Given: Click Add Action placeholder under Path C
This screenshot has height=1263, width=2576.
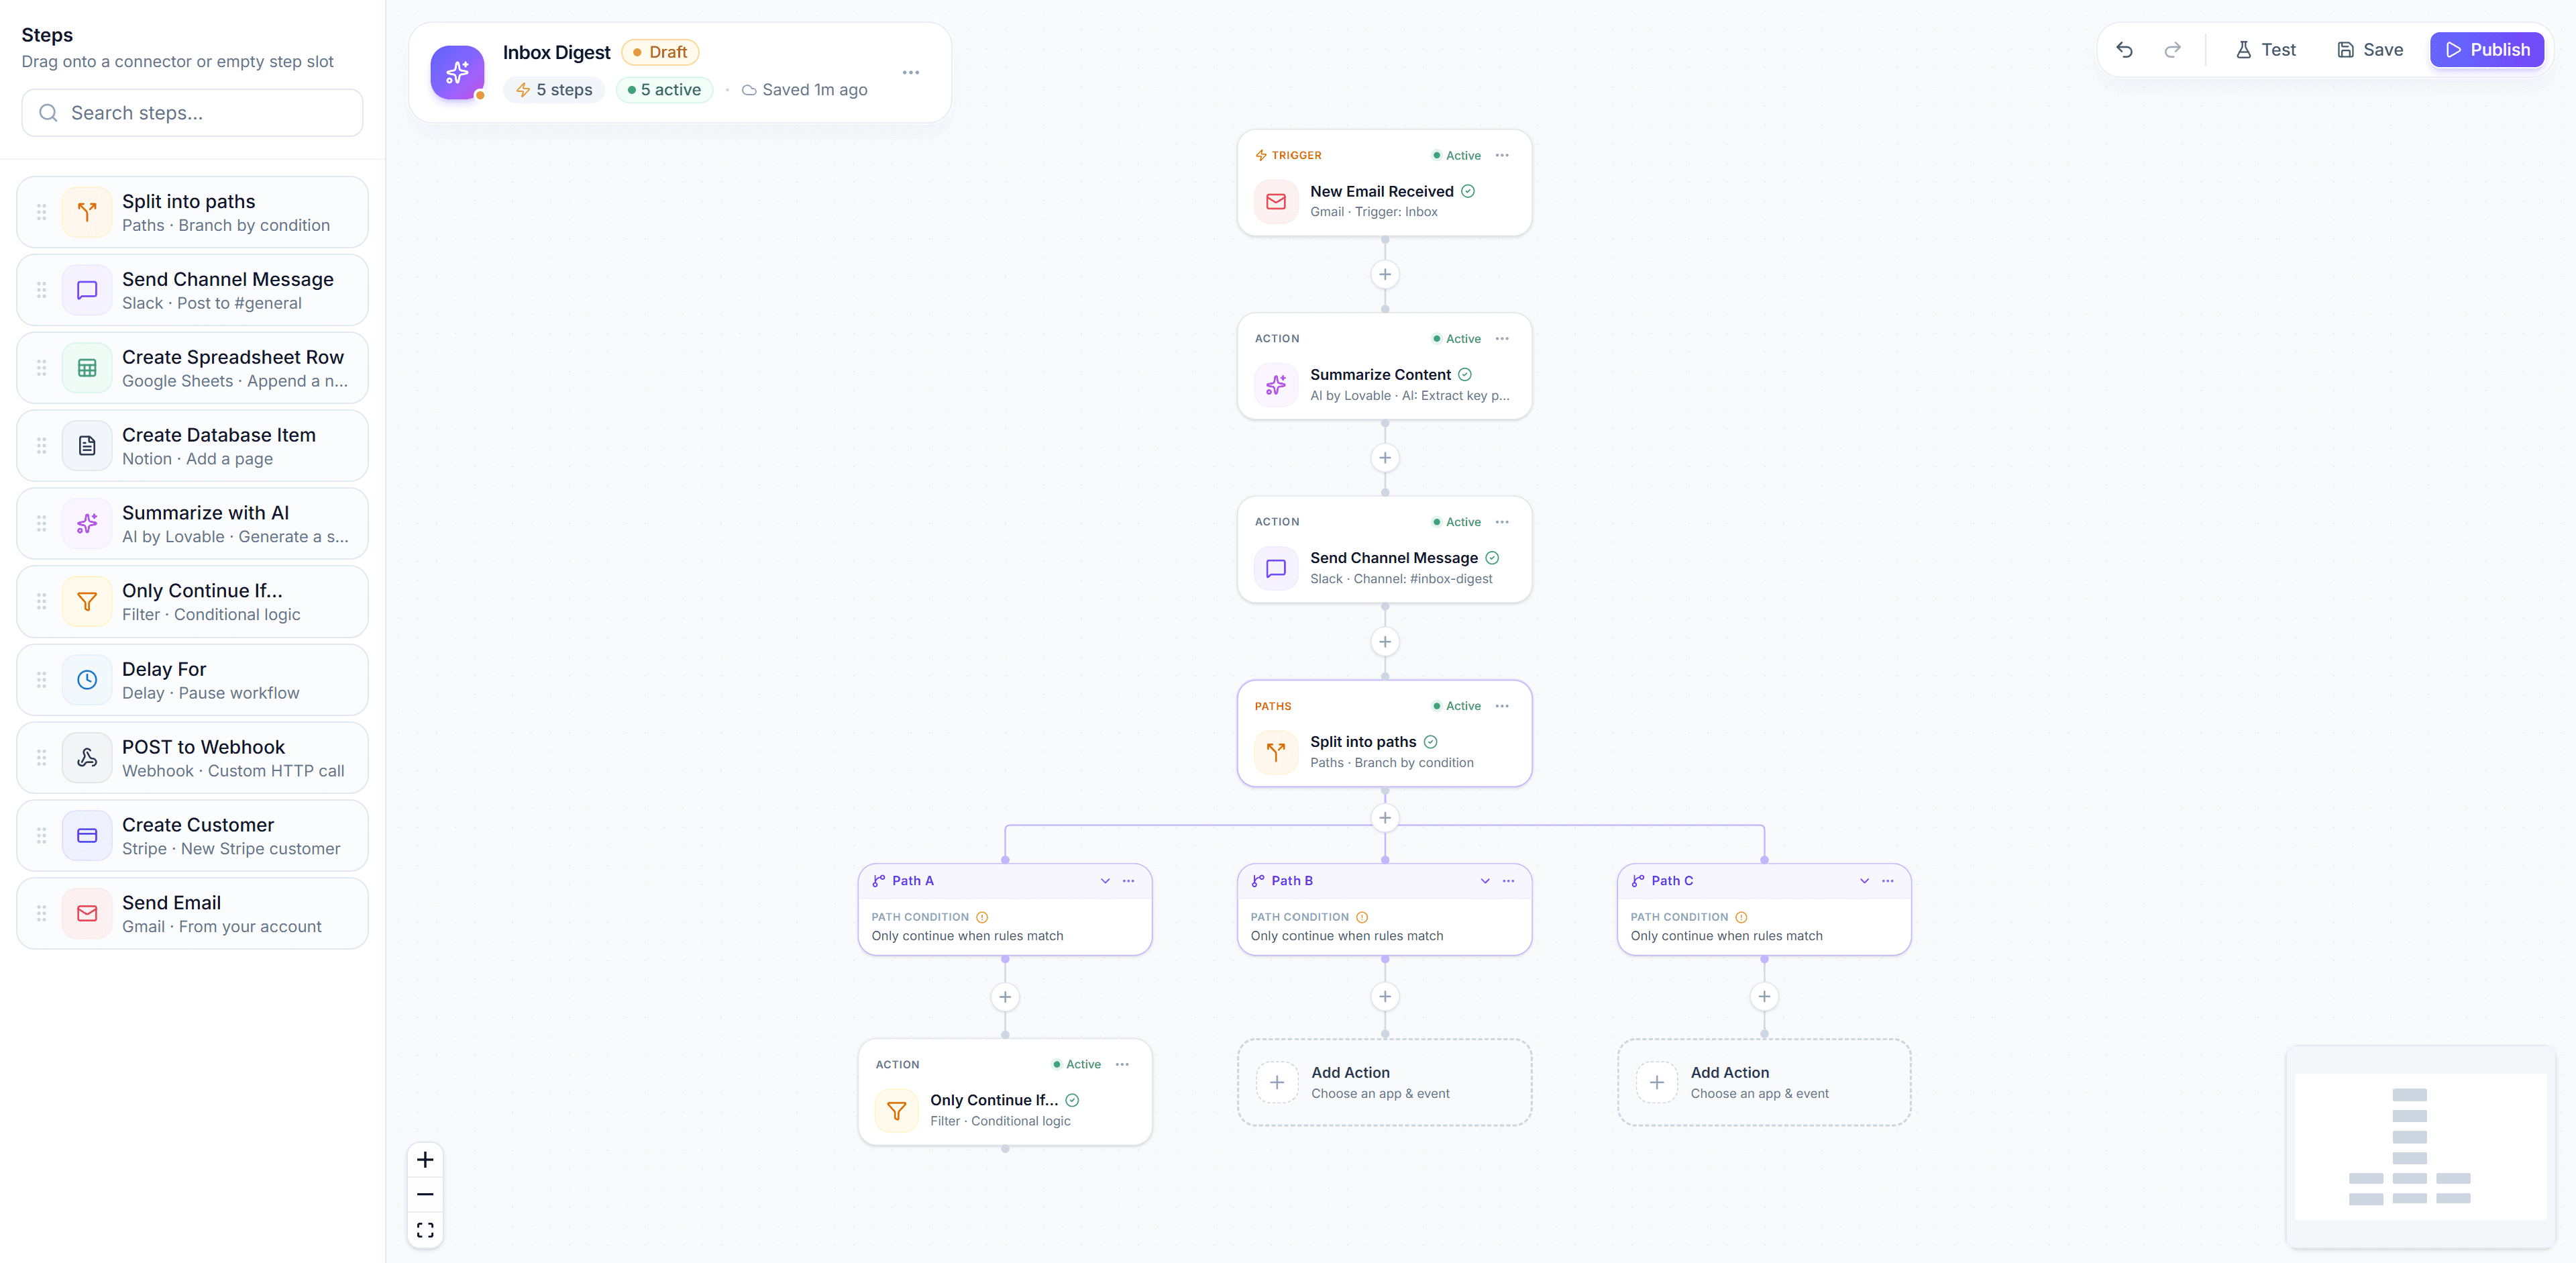Looking at the screenshot, I should click(1764, 1083).
